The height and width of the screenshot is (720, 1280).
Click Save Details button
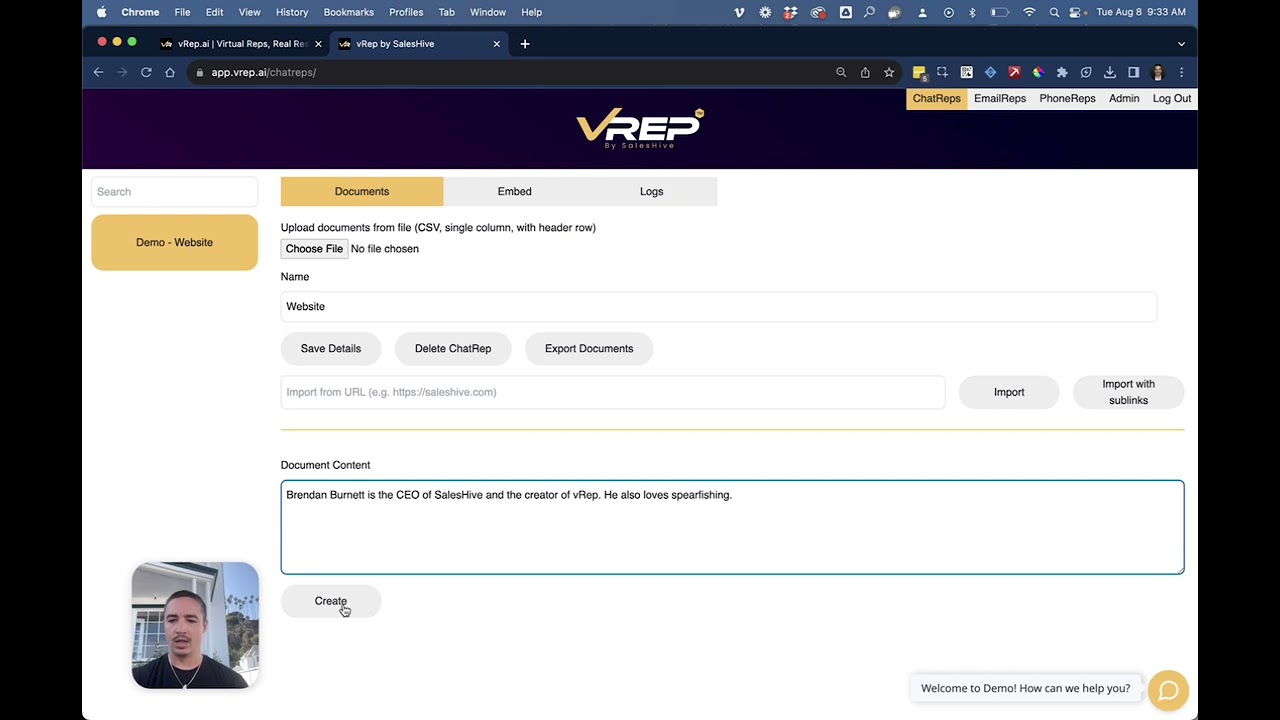[x=331, y=348]
